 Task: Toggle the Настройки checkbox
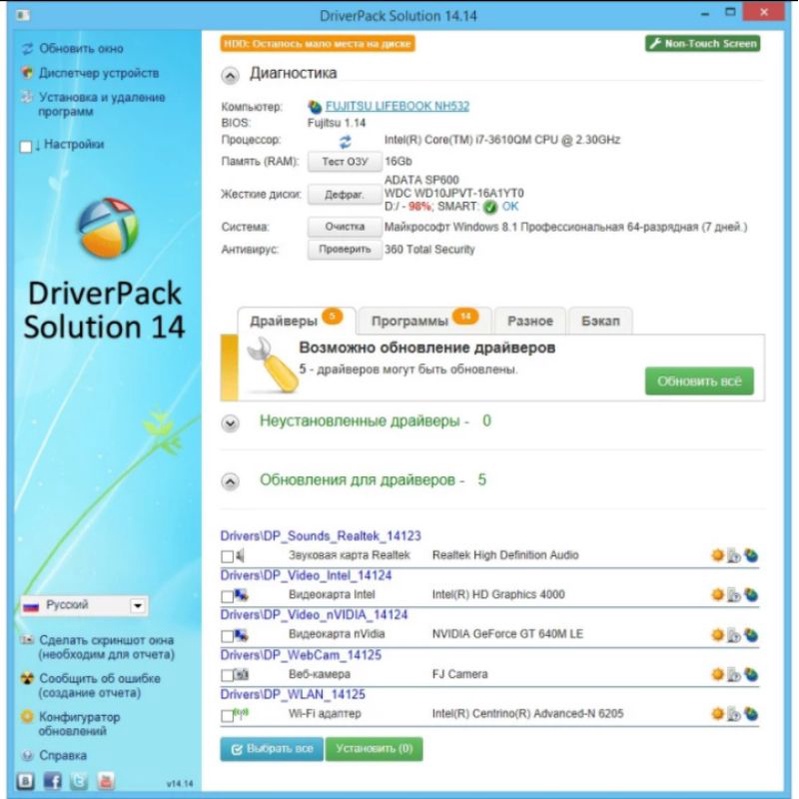click(x=25, y=147)
